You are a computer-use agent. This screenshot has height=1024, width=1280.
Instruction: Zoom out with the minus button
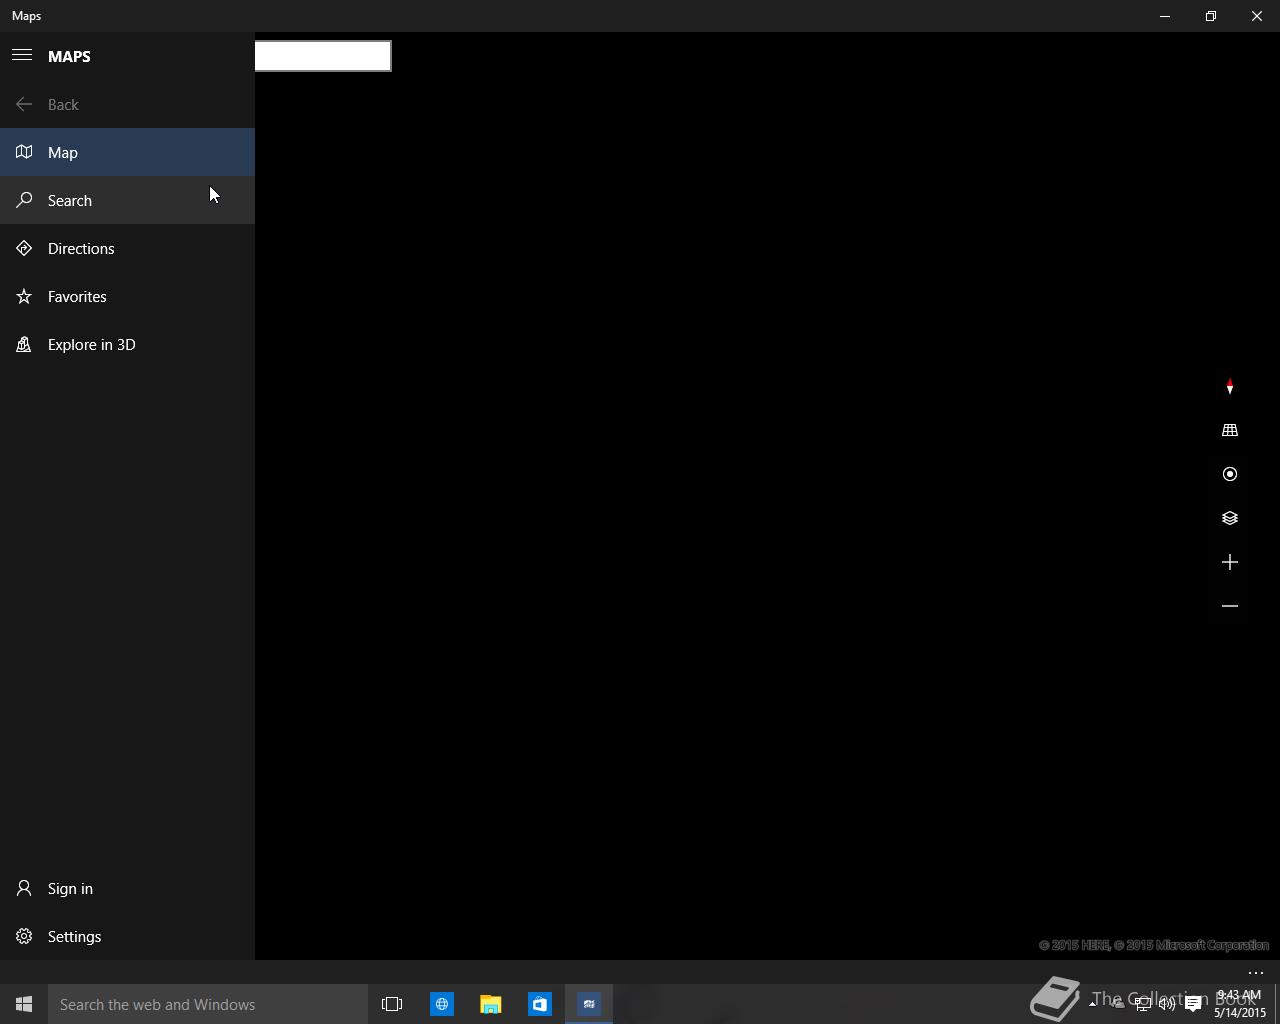[1230, 606]
